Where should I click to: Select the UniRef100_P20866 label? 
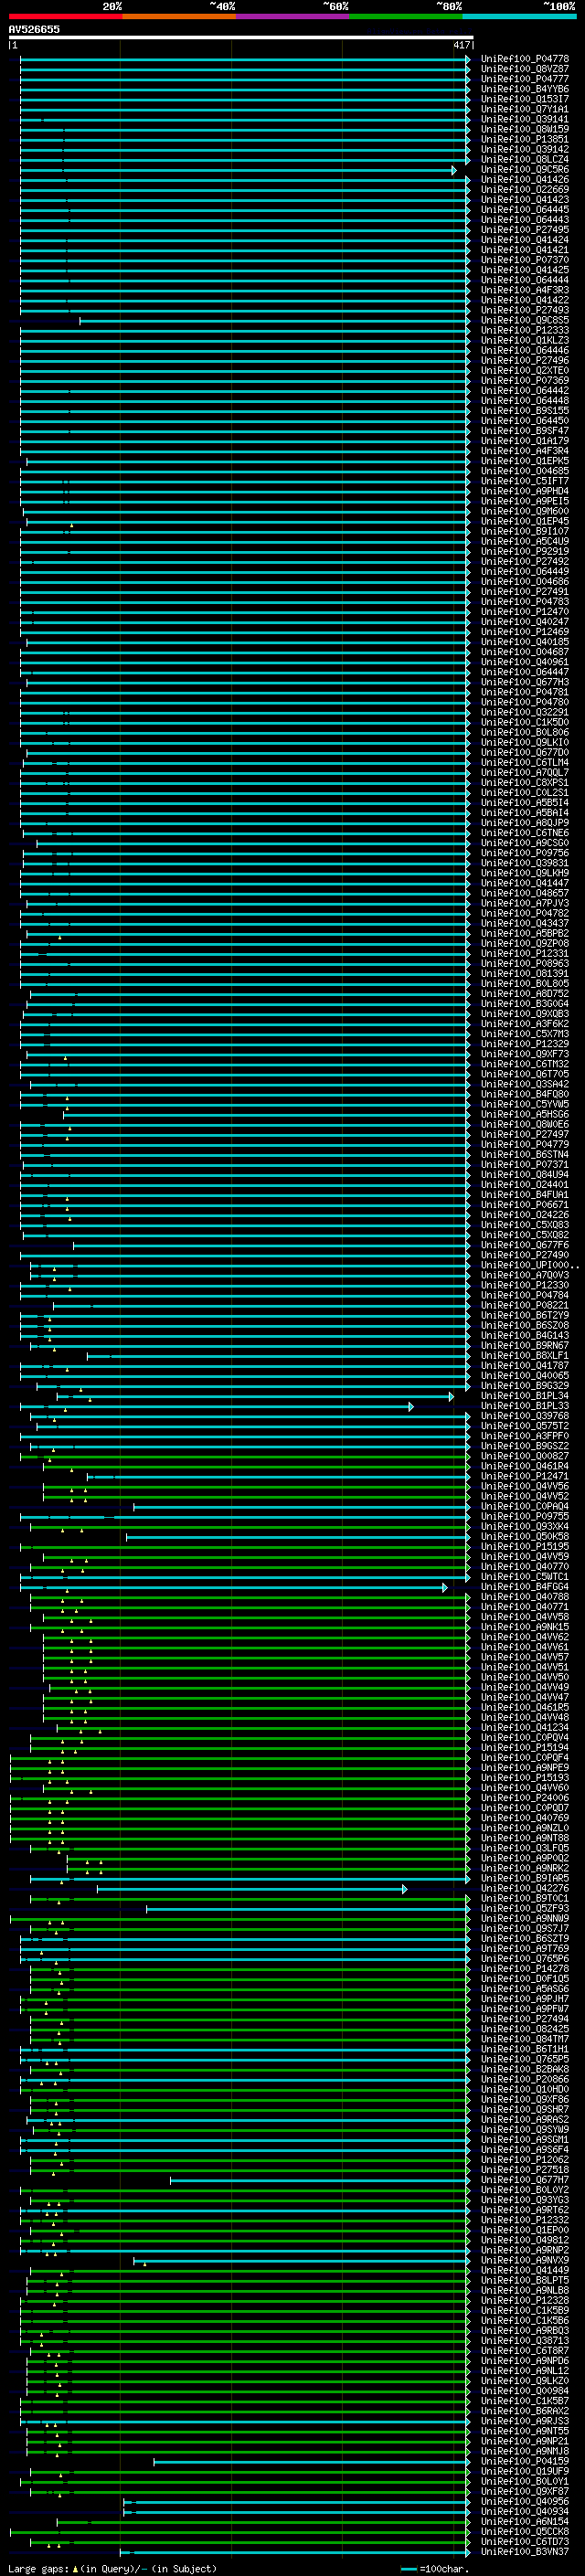point(525,2079)
